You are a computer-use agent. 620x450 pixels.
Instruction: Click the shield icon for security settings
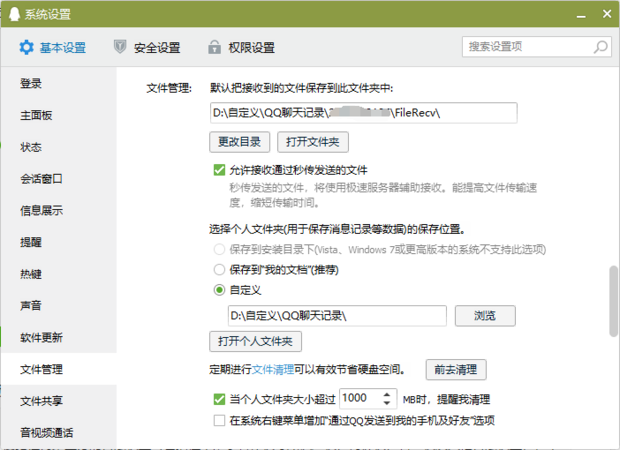pos(121,47)
